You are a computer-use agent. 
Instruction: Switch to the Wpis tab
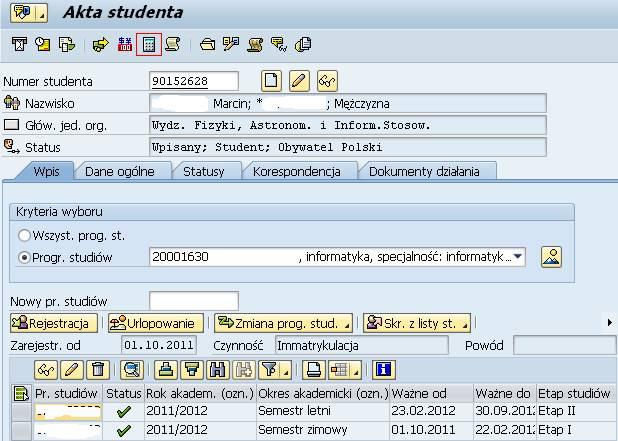click(46, 172)
